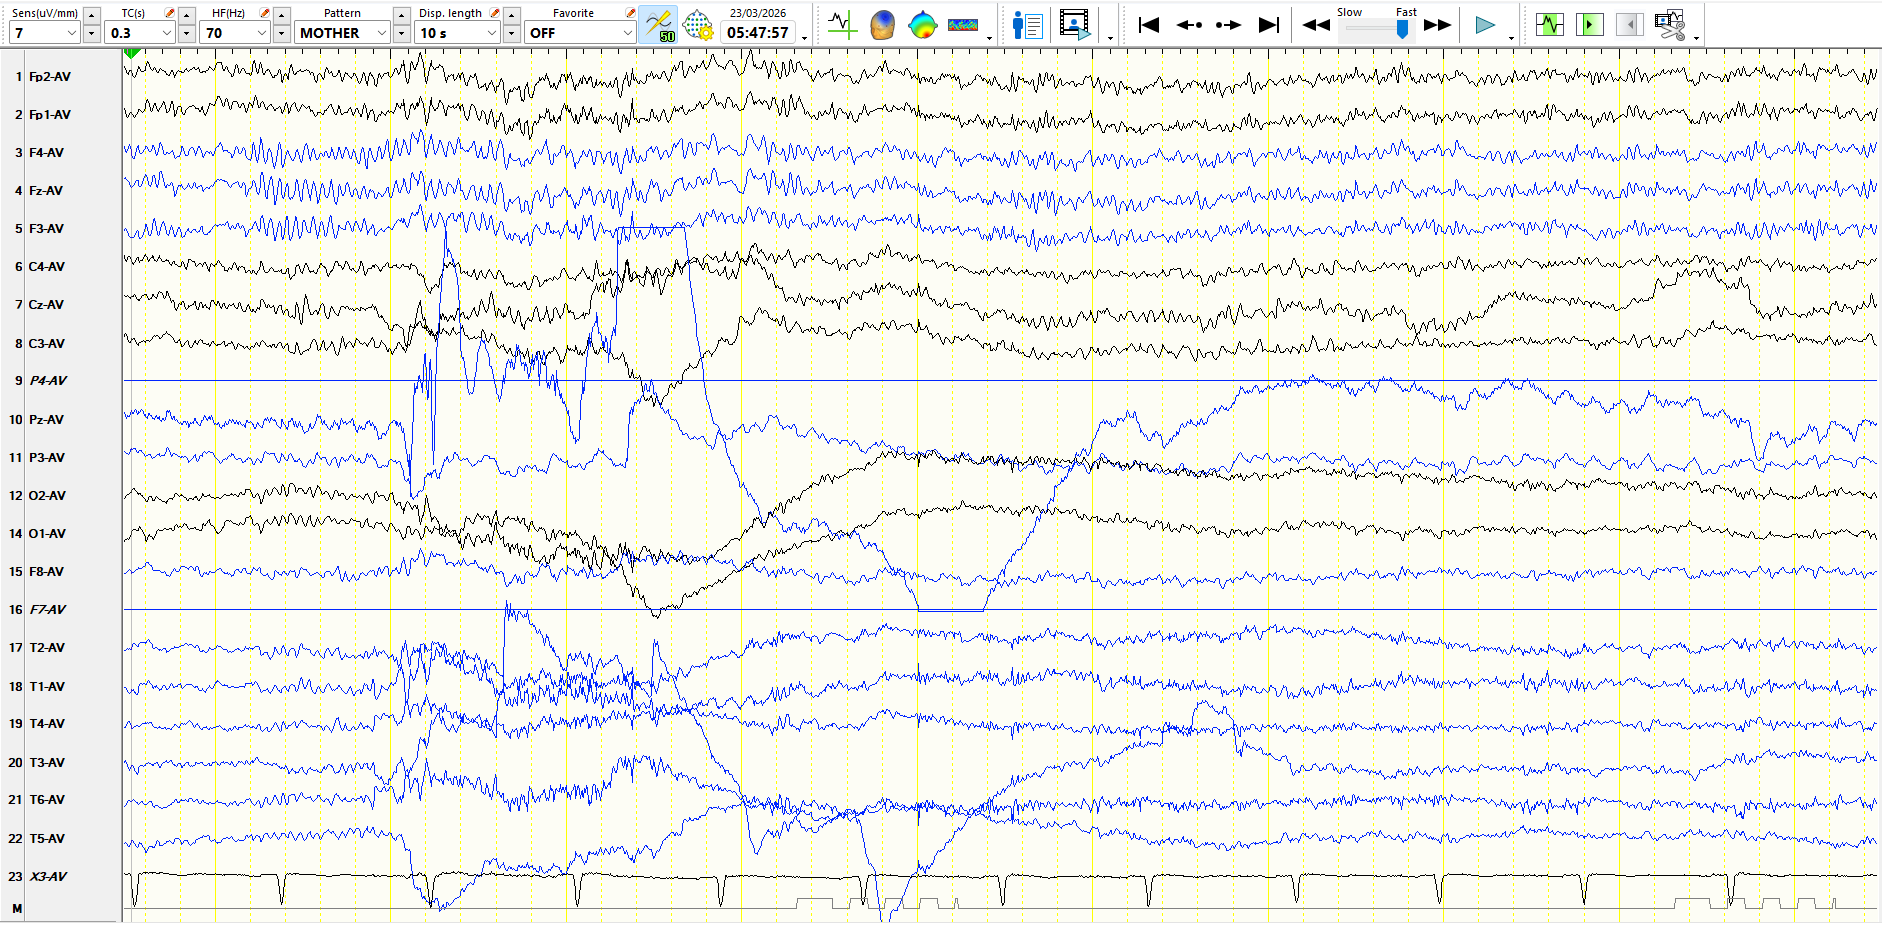The image size is (1882, 926).
Task: Open the 3D head voltage map
Action: tap(882, 24)
